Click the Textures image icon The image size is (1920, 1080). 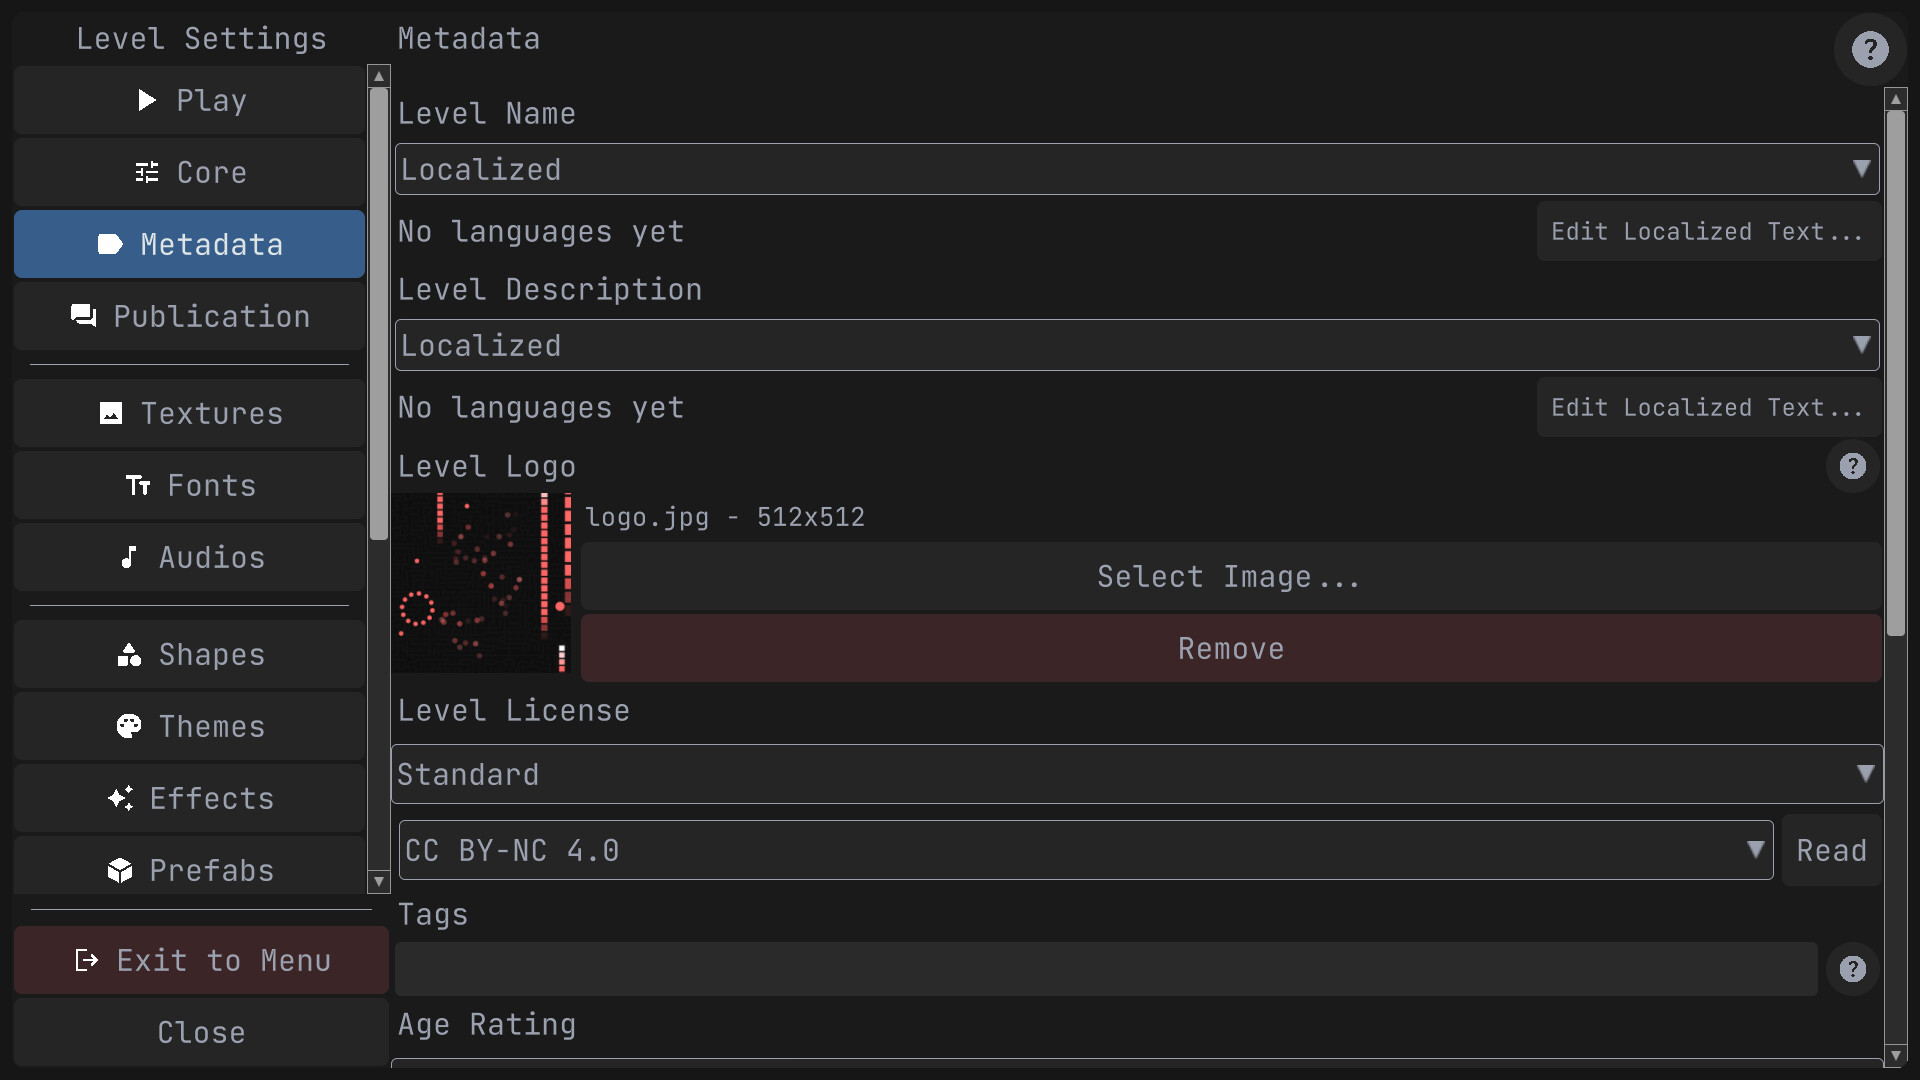click(x=111, y=413)
